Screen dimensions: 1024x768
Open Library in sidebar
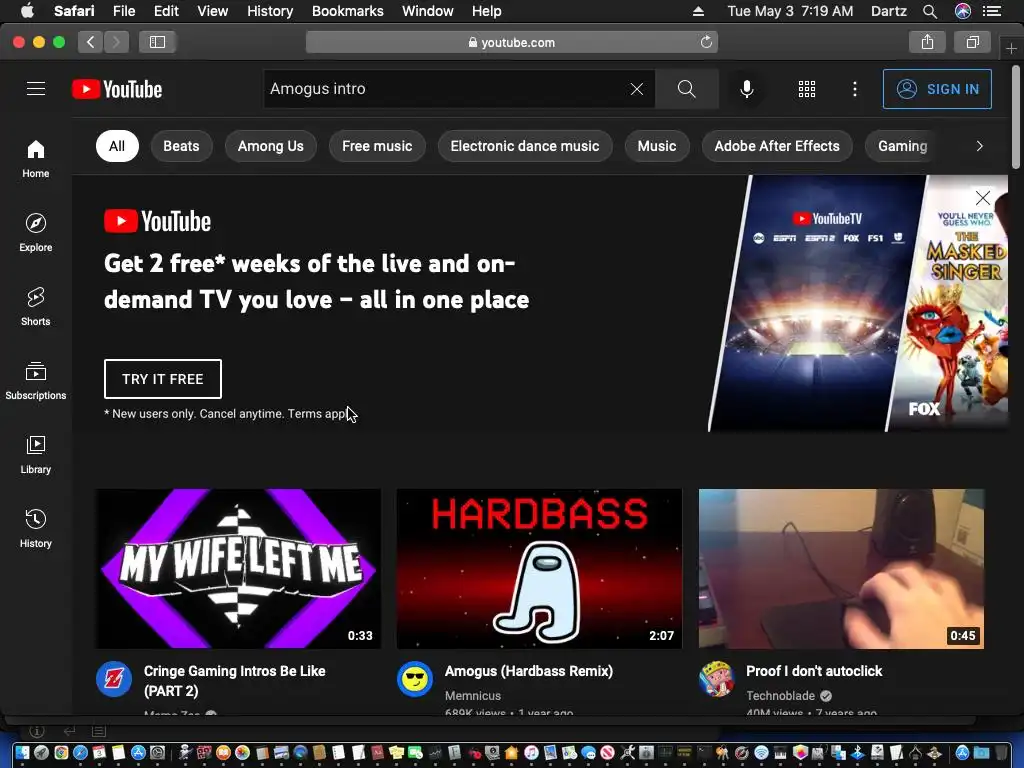36,455
